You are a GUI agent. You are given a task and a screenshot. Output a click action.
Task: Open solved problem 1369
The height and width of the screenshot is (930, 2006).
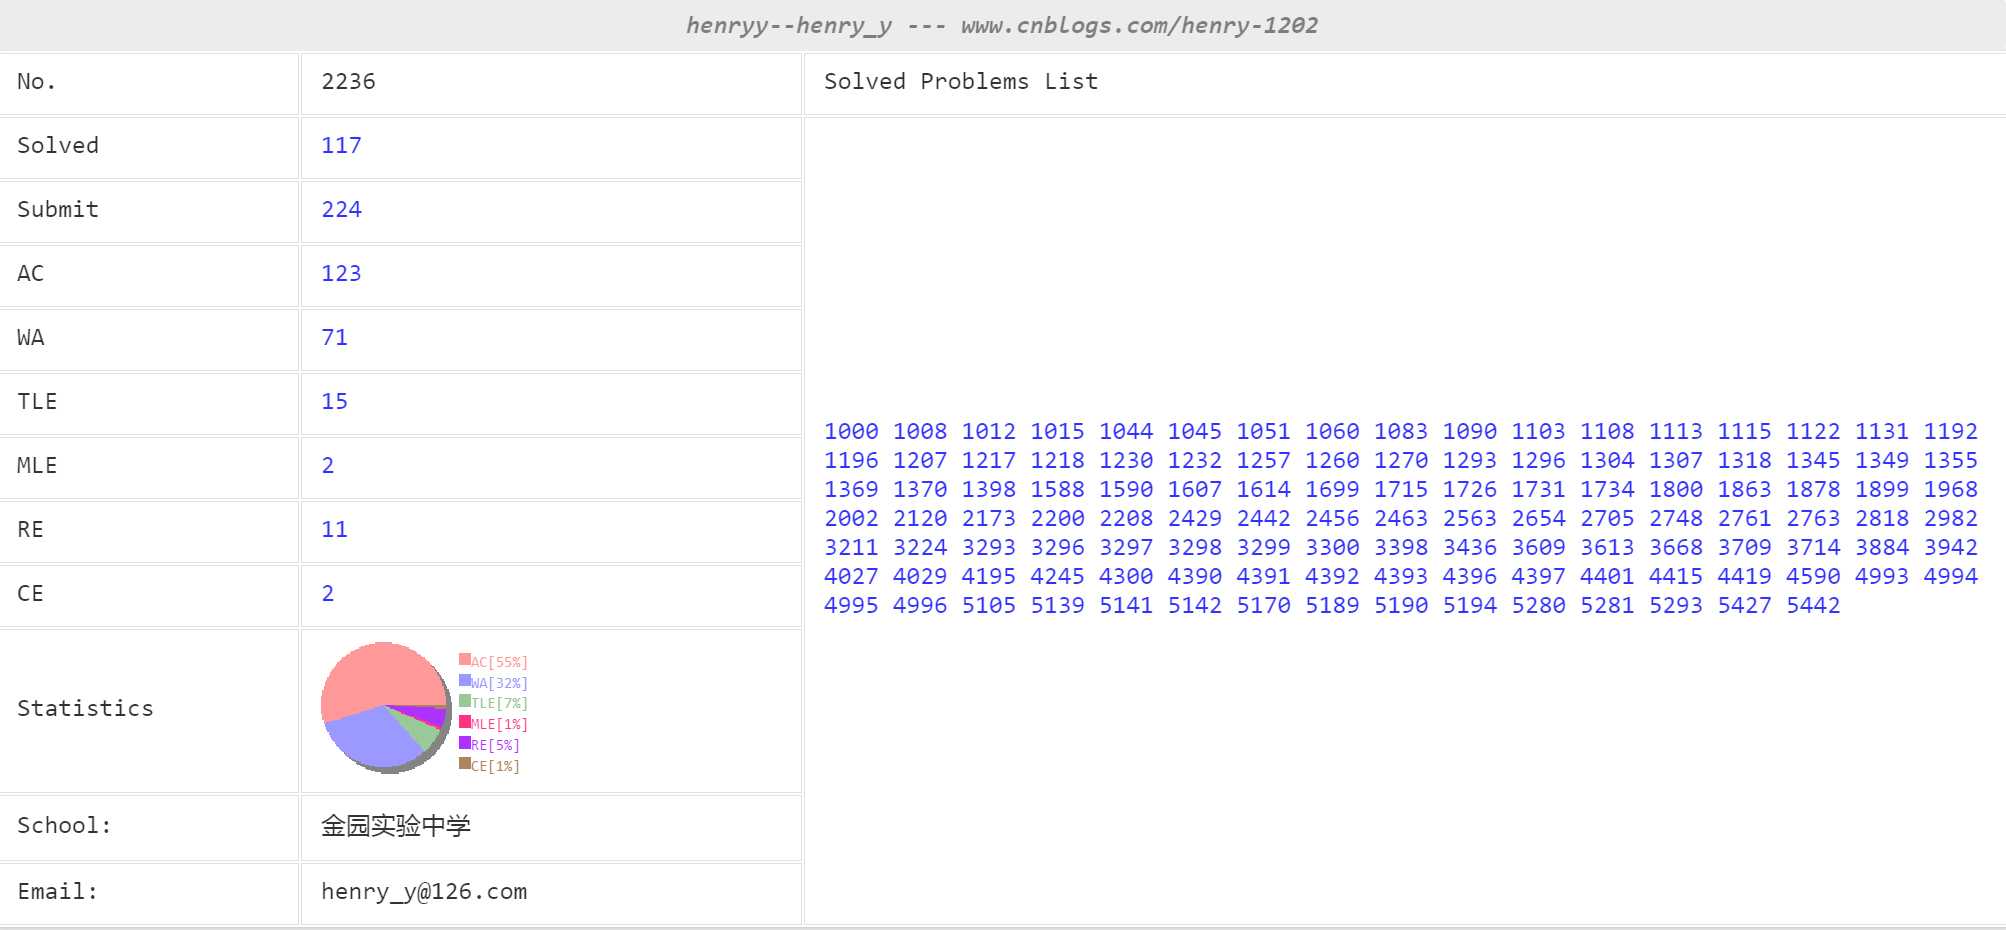851,490
